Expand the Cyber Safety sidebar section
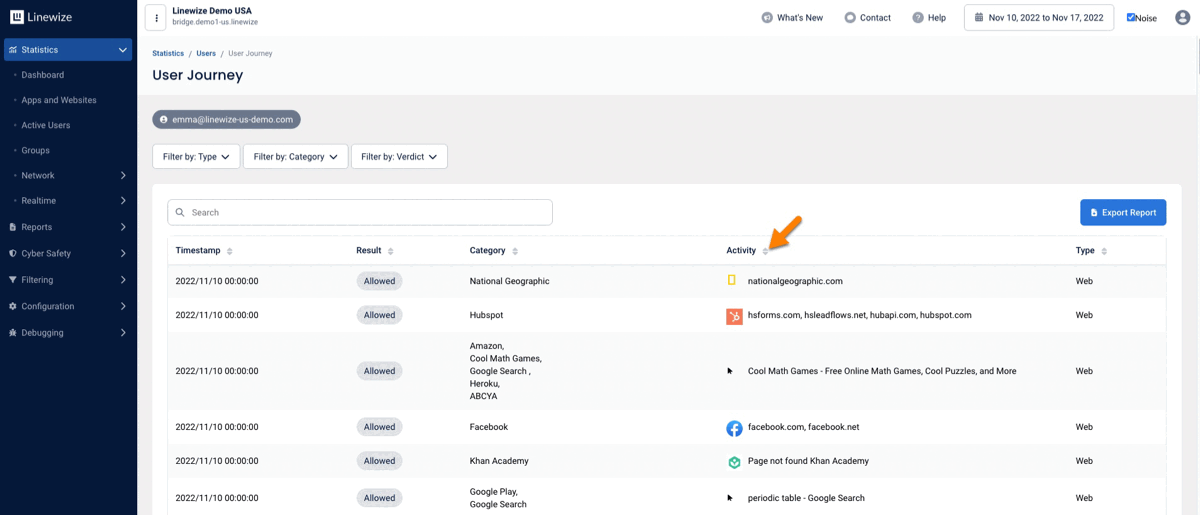 point(68,254)
